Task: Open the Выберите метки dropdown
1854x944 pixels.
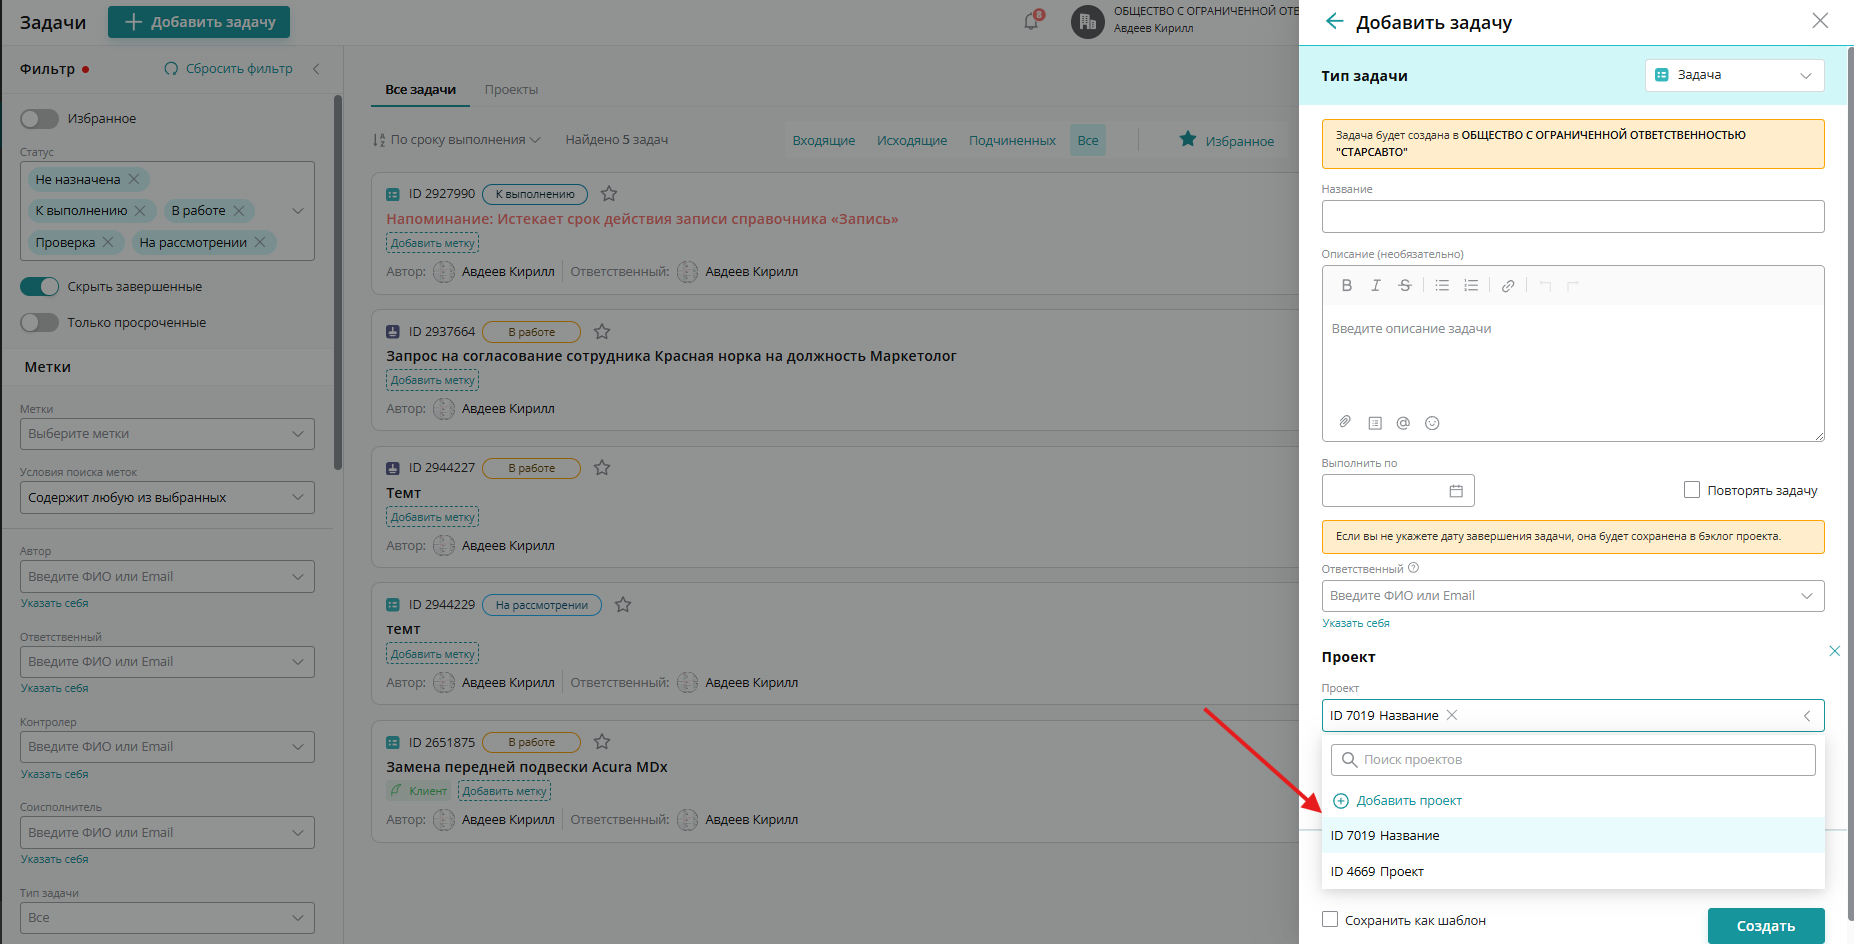Action: pyautogui.click(x=166, y=433)
